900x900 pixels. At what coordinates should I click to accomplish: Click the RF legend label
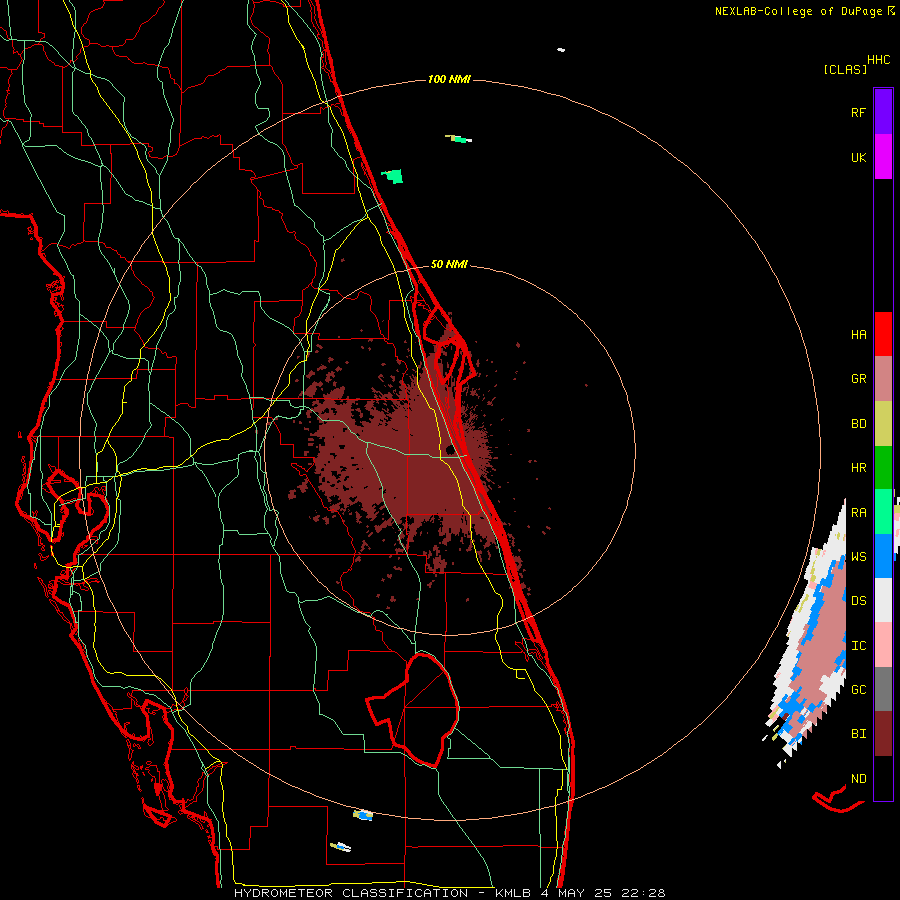[858, 112]
